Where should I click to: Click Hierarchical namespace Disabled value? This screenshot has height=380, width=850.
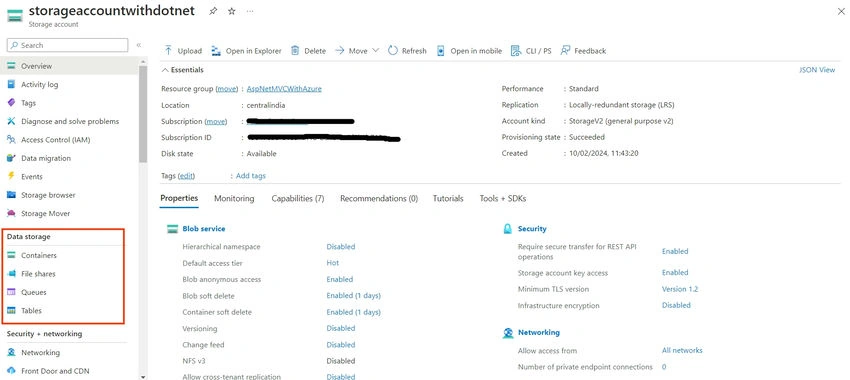(x=341, y=247)
